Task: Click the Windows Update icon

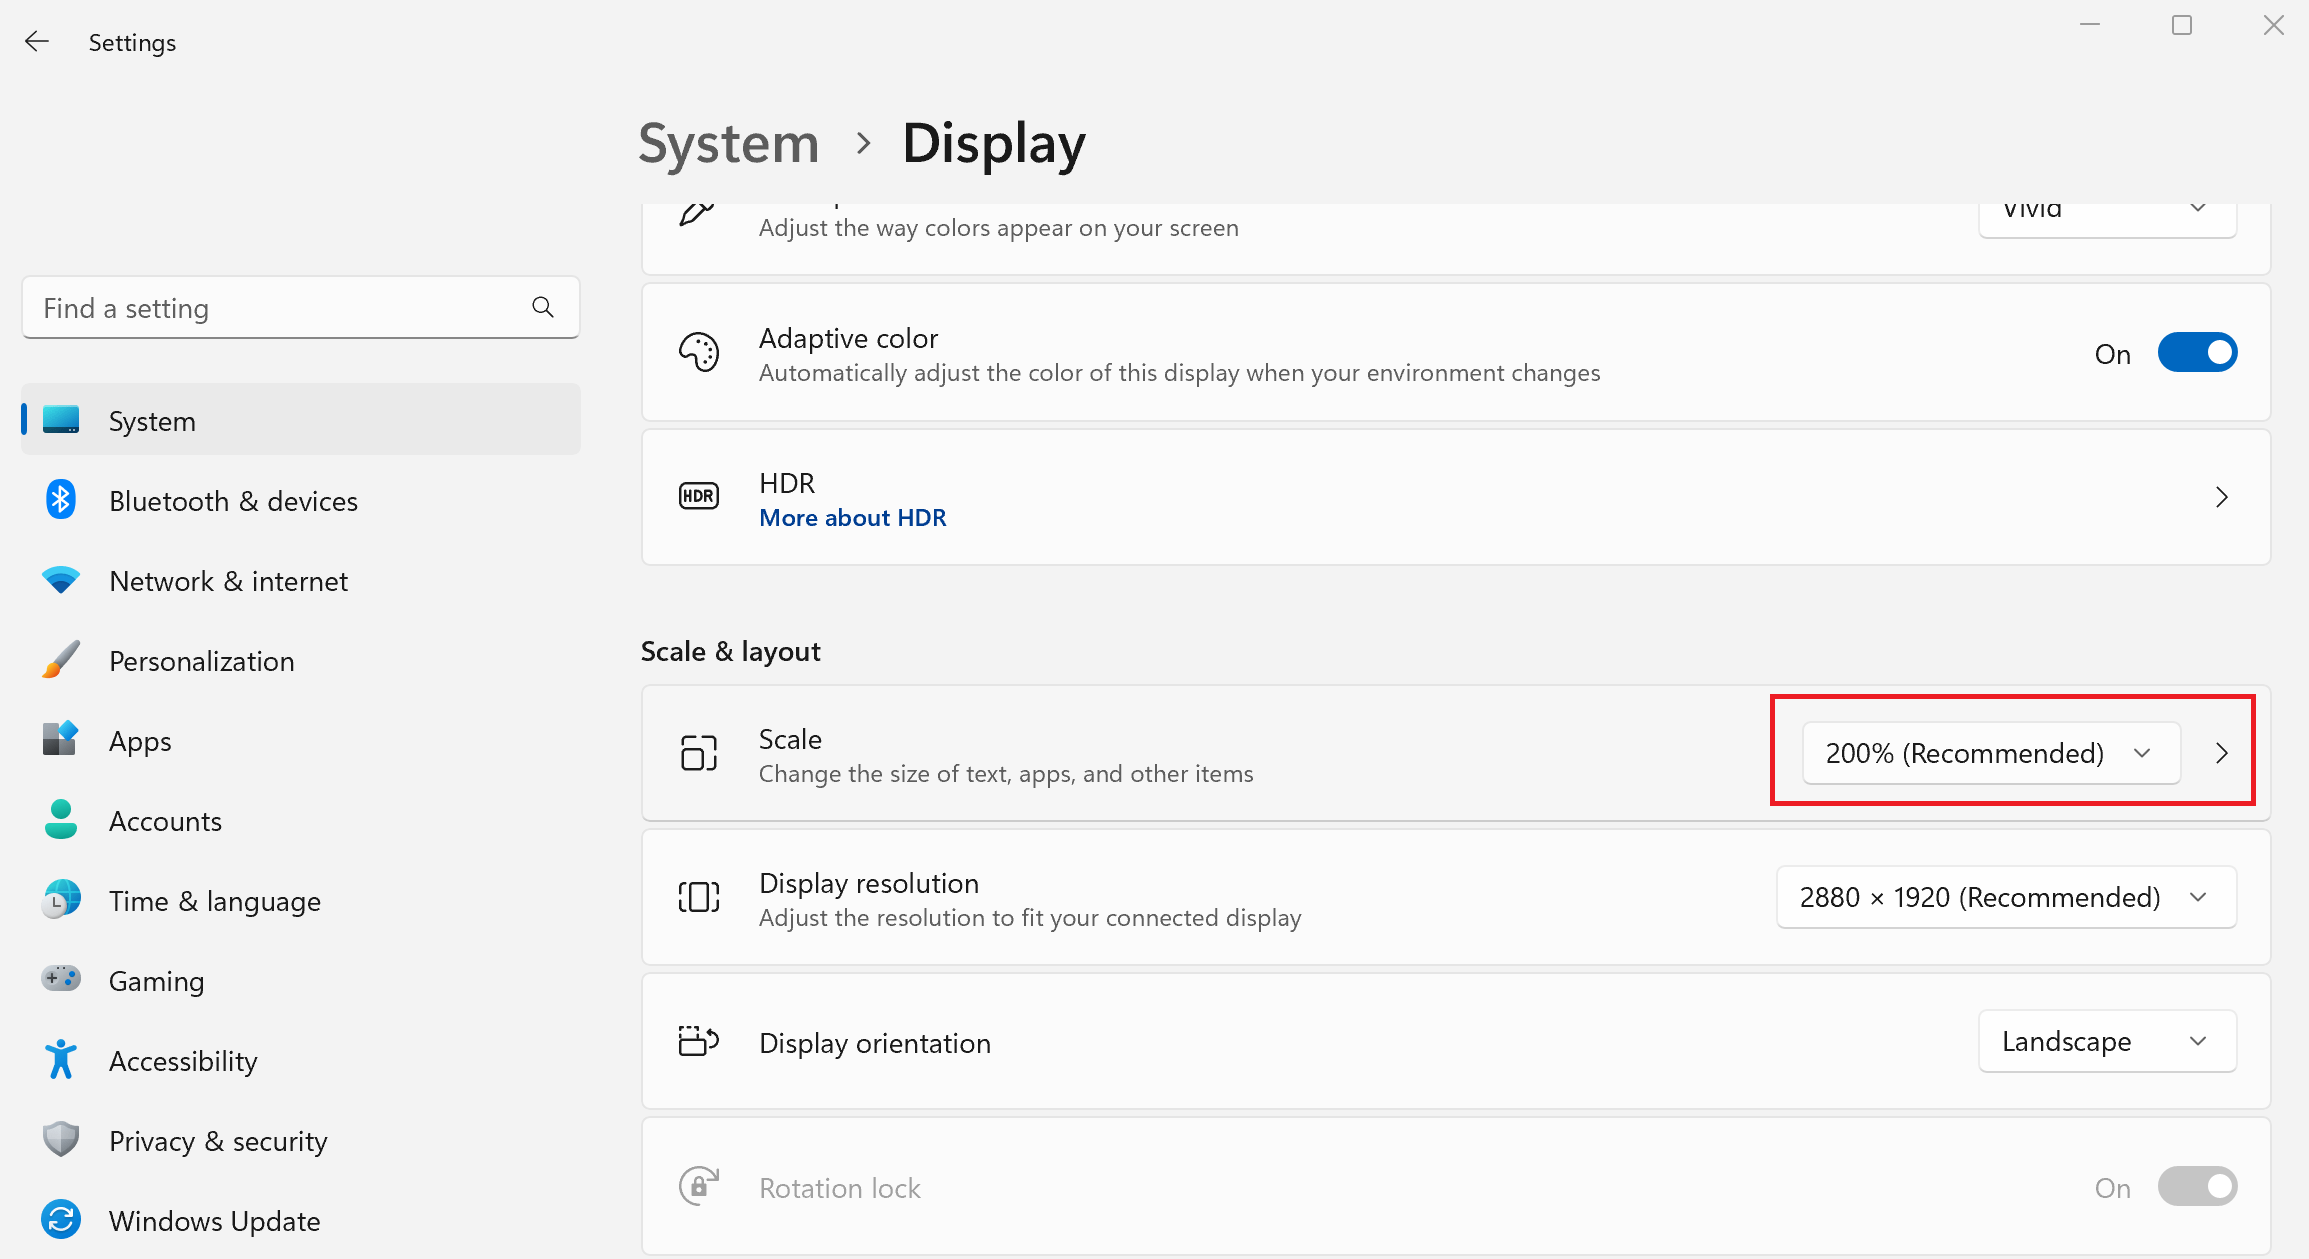Action: [x=61, y=1220]
